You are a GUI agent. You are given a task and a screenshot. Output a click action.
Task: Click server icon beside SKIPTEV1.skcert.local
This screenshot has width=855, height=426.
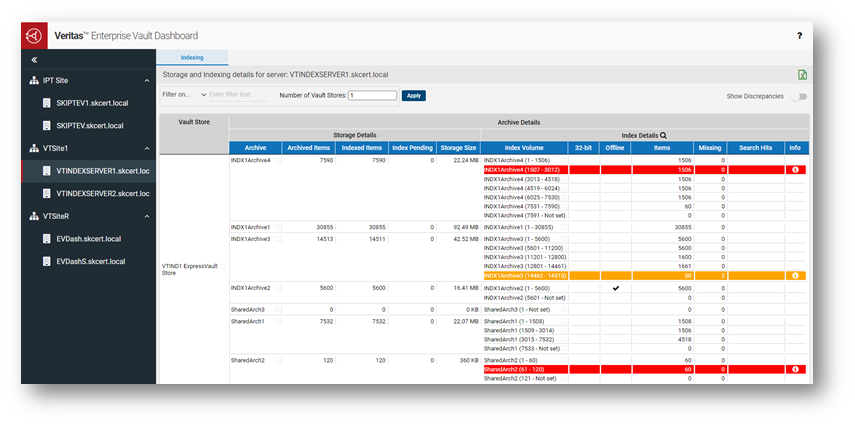47,103
